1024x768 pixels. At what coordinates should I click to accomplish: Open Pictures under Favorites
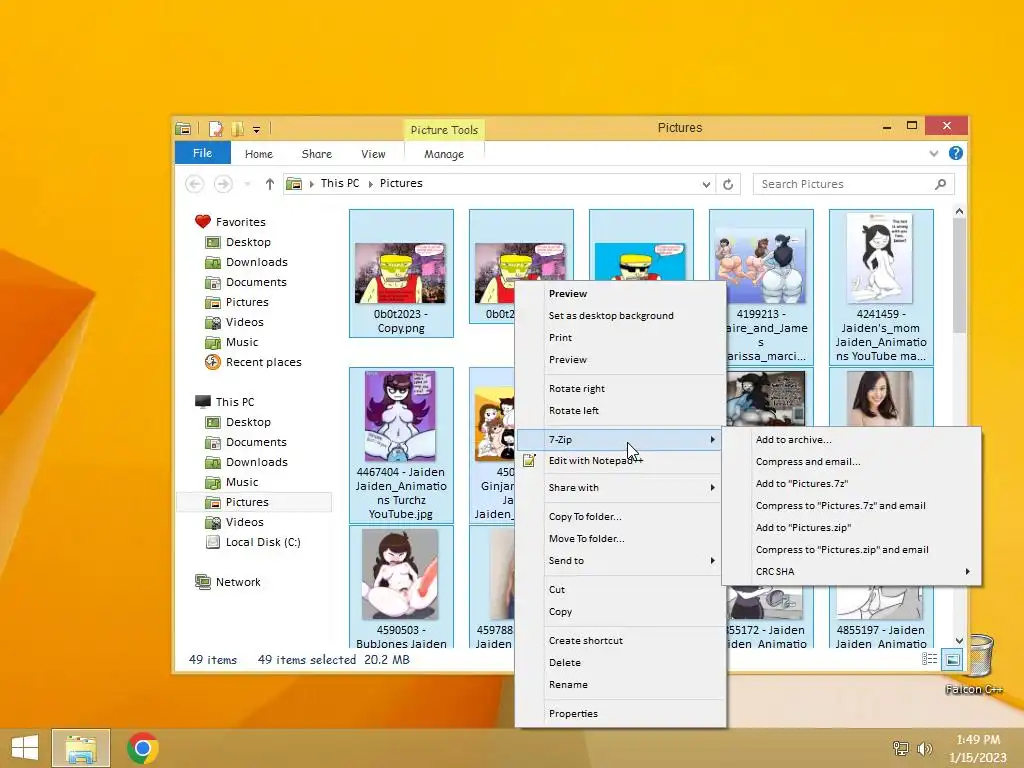(236, 302)
